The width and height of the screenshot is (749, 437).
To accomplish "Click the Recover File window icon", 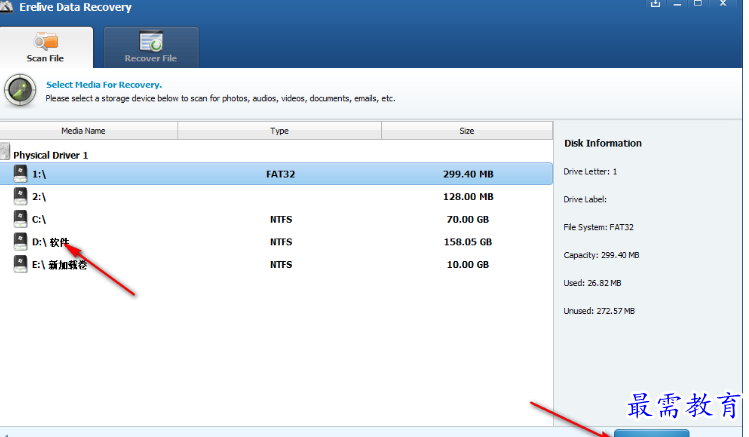I will pyautogui.click(x=151, y=42).
